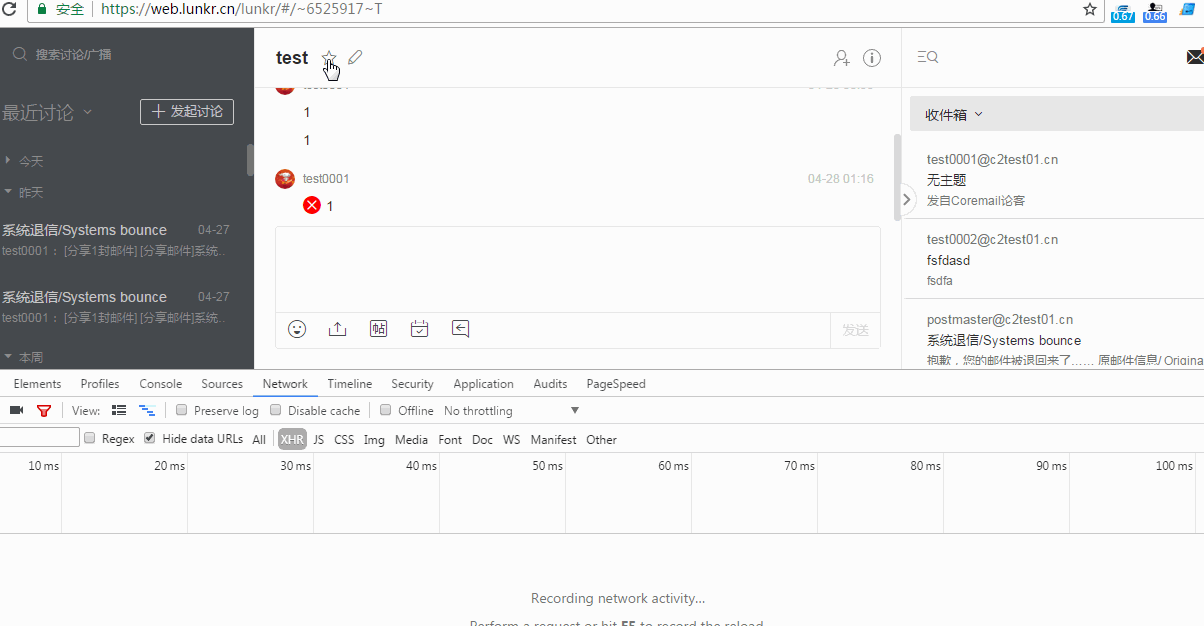Open the PageSpeed tab

click(616, 384)
